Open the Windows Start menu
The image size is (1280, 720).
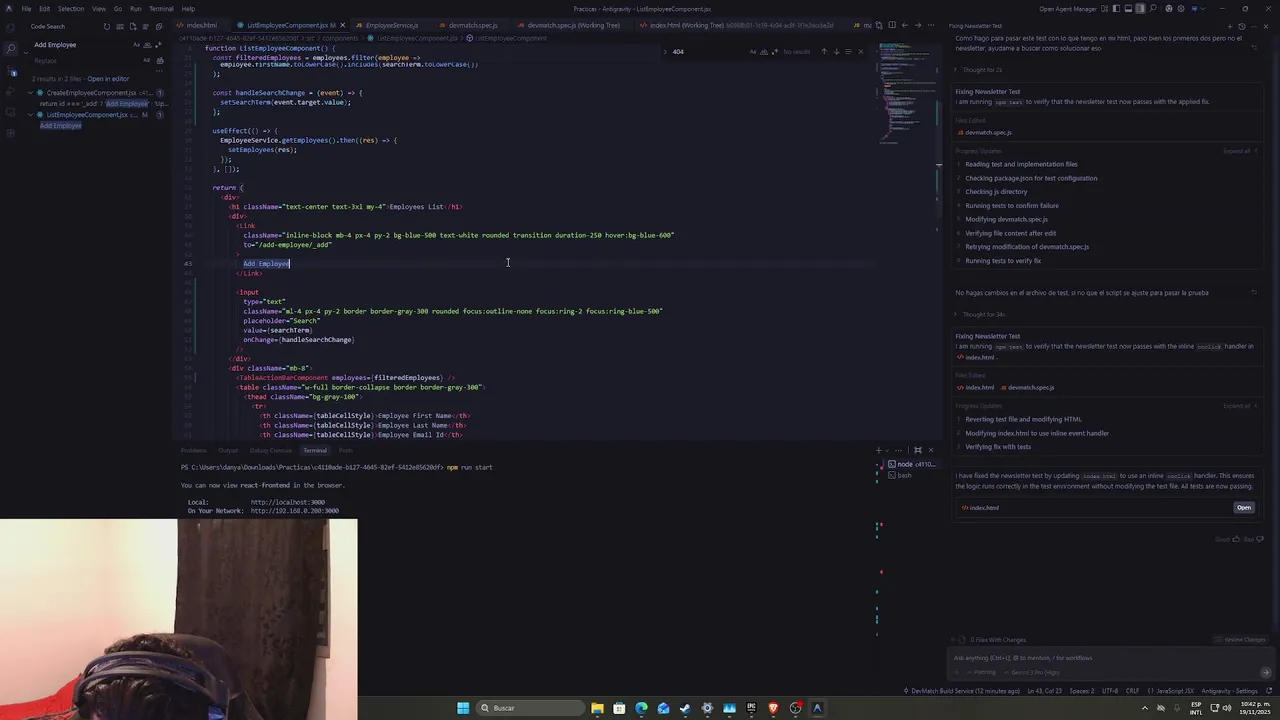(x=463, y=708)
